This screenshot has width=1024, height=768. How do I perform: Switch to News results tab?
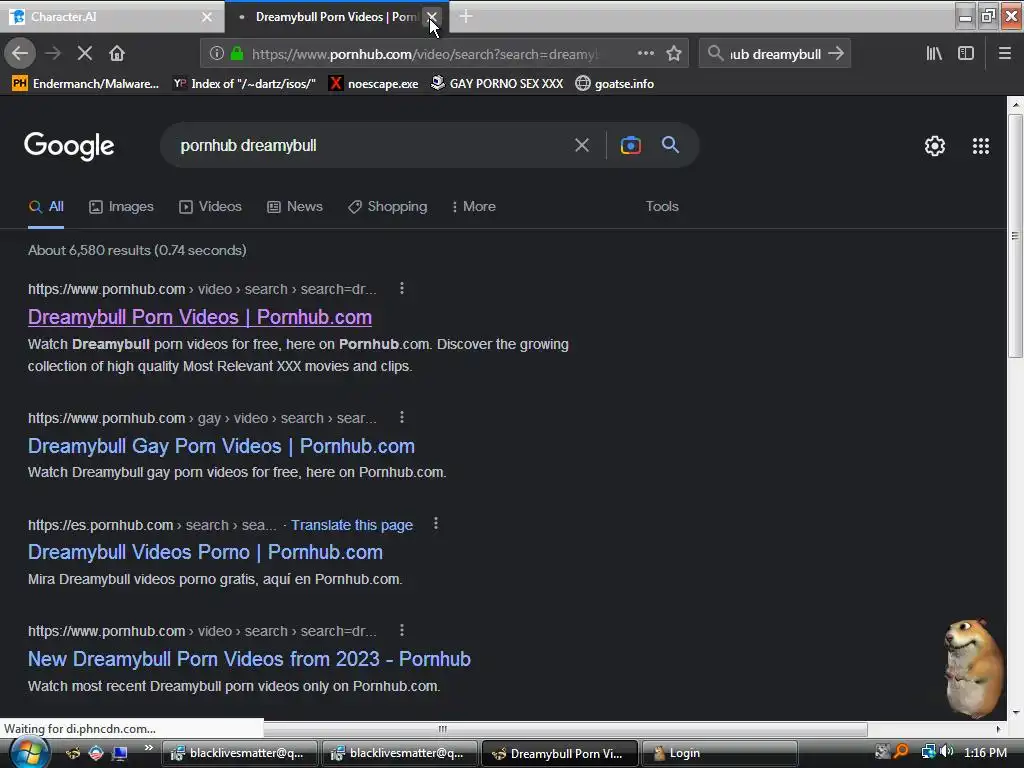[x=295, y=206]
